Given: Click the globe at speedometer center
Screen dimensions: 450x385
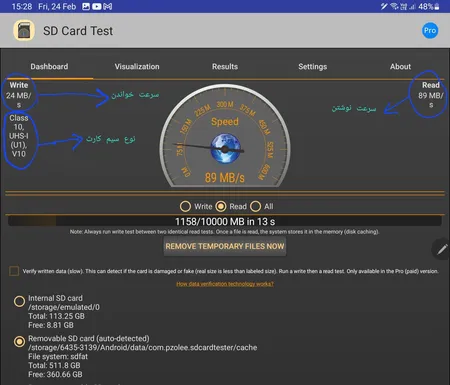Looking at the screenshot, I should pyautogui.click(x=225, y=148).
